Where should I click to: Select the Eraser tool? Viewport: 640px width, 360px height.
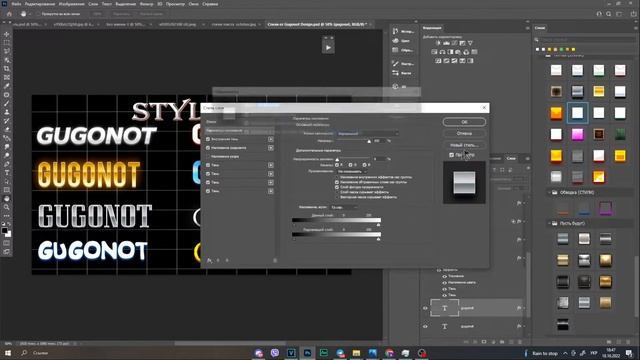(7, 129)
